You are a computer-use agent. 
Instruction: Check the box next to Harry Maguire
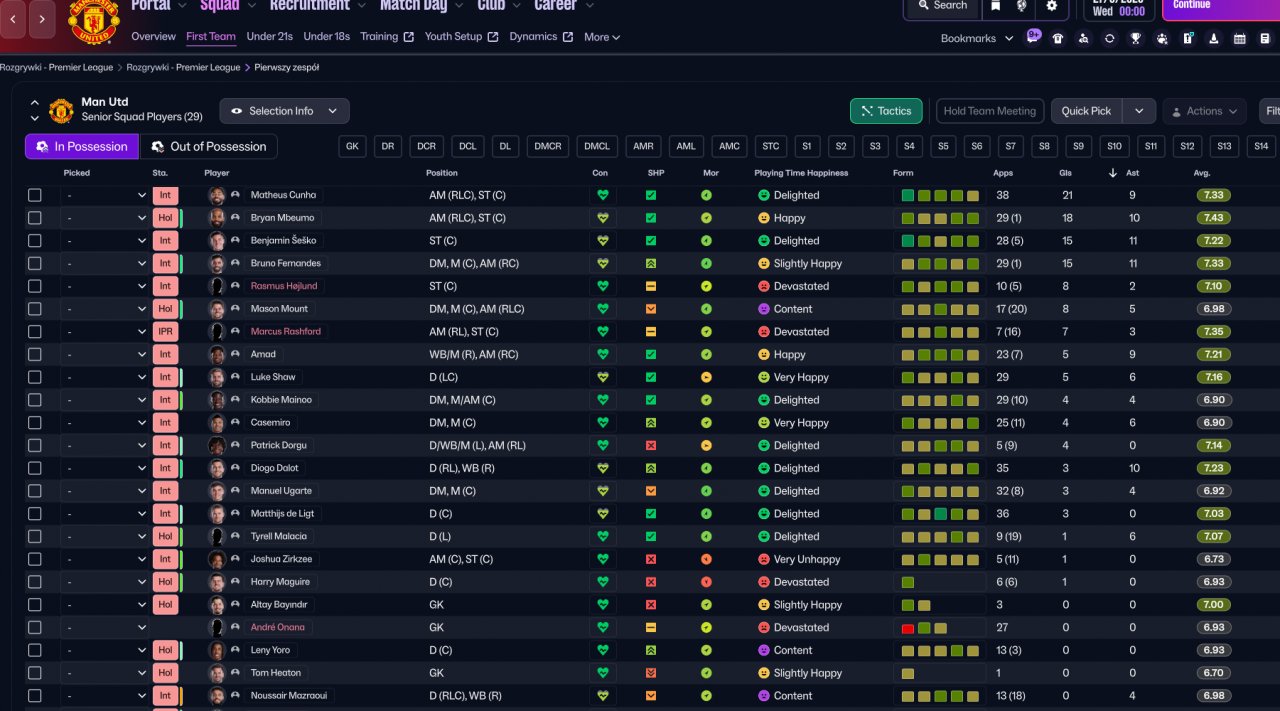click(35, 582)
